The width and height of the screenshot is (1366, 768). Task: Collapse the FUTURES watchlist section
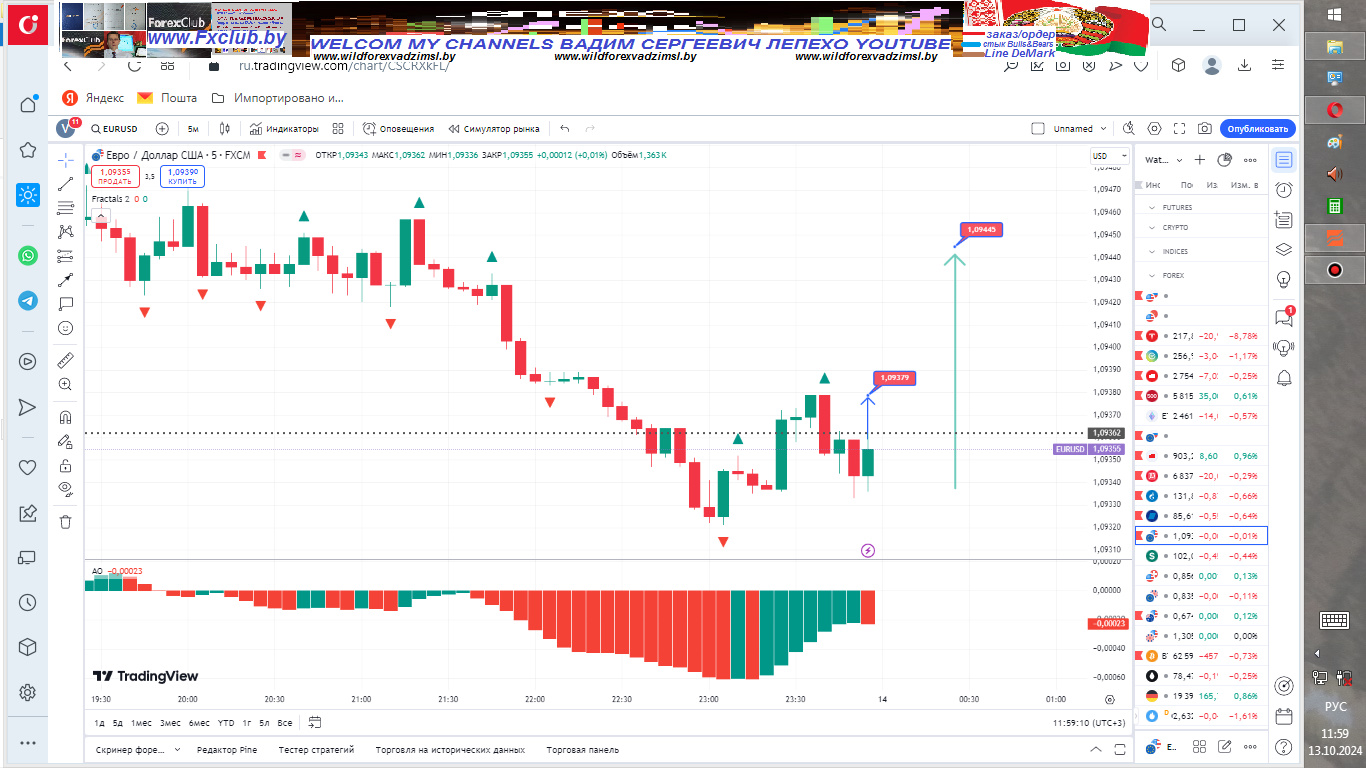(1152, 207)
